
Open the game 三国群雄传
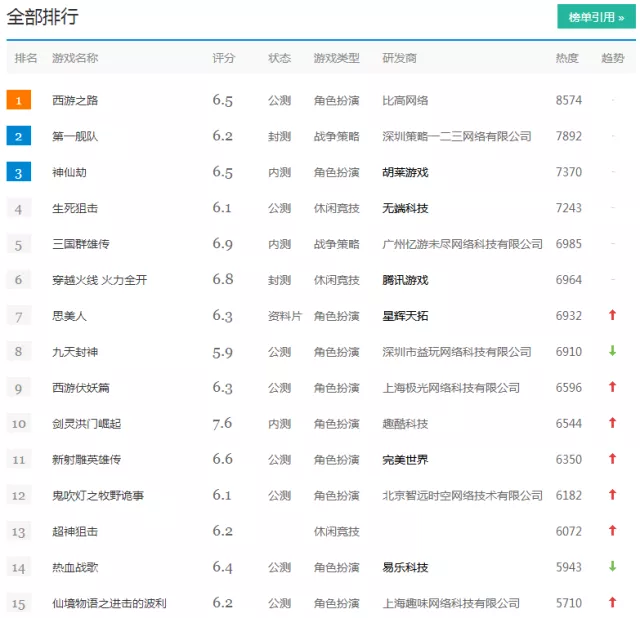pyautogui.click(x=81, y=244)
